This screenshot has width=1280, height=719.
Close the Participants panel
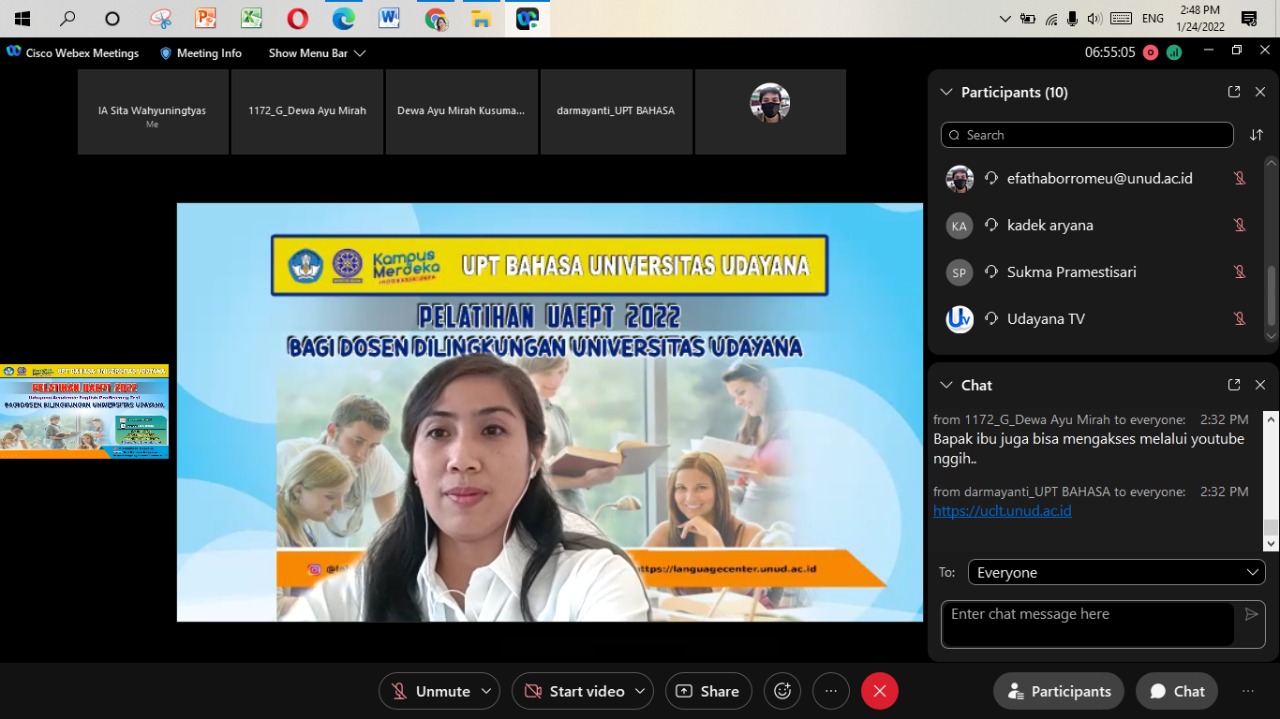(1260, 92)
